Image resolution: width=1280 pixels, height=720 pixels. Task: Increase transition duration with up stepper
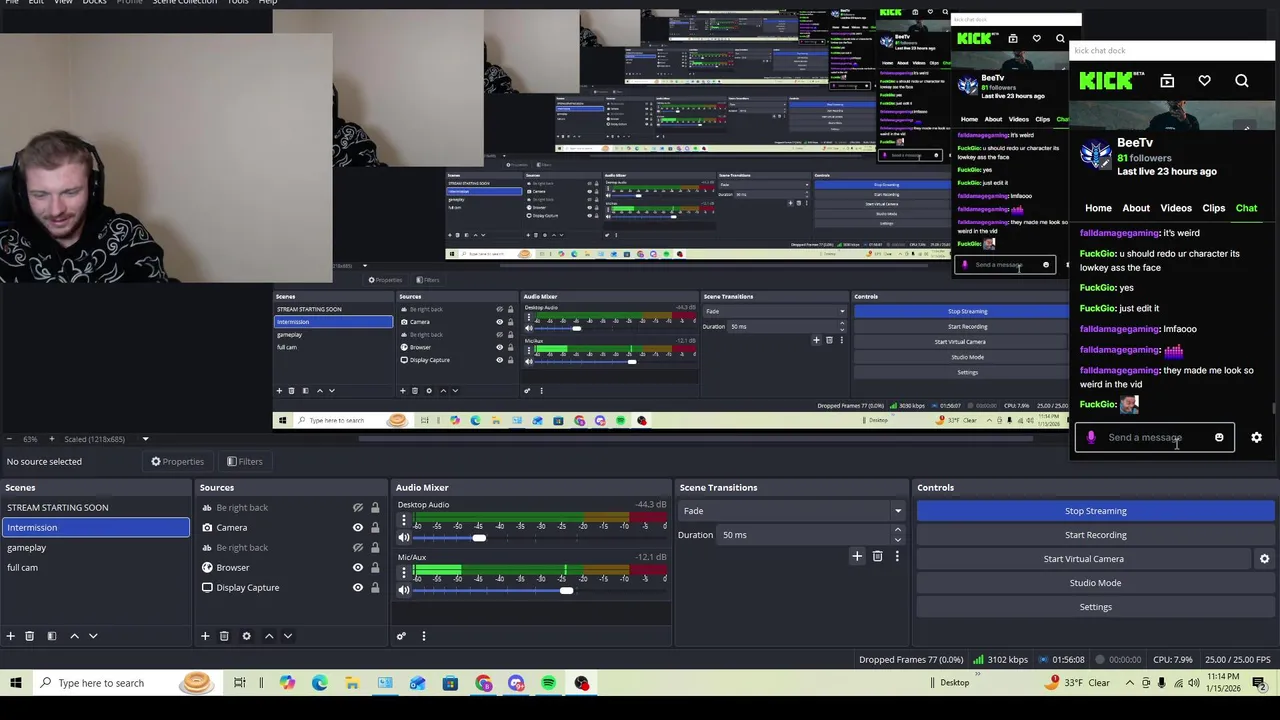point(897,530)
